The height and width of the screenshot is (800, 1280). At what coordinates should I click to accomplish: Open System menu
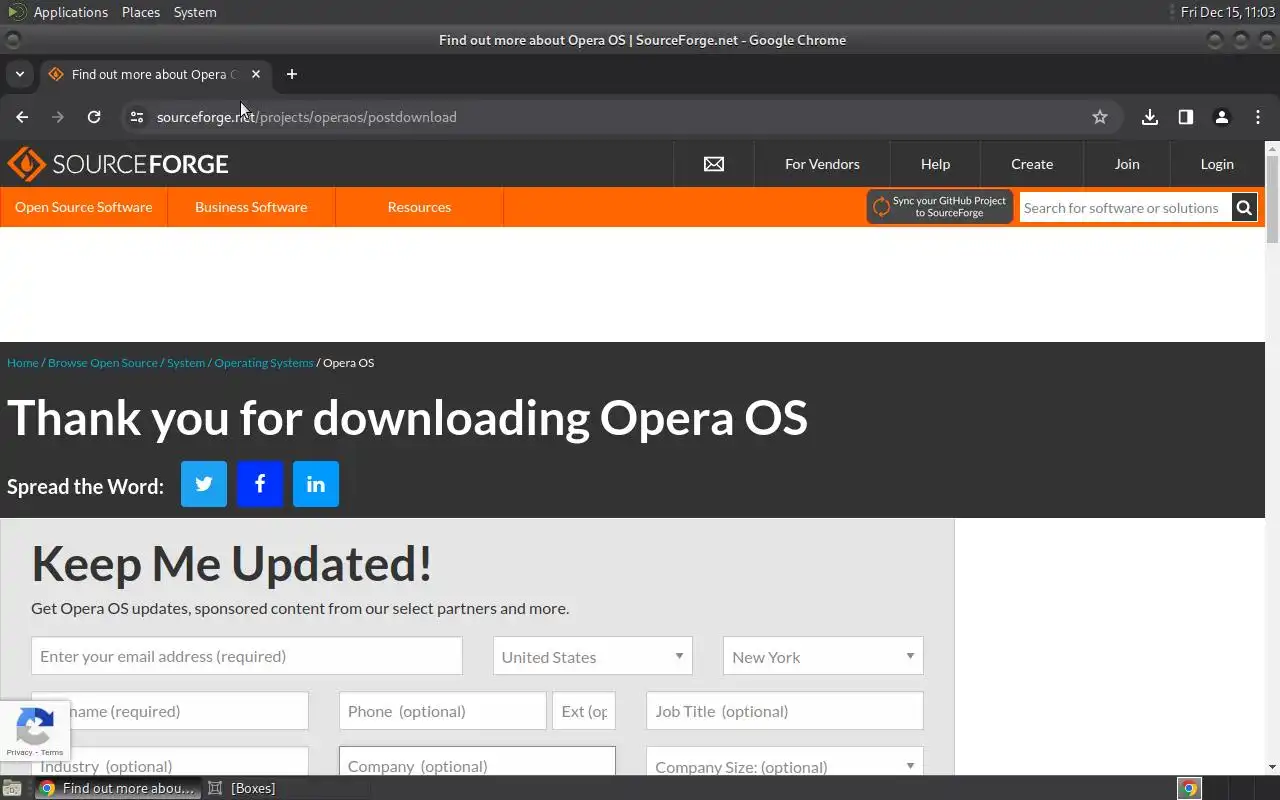click(195, 12)
